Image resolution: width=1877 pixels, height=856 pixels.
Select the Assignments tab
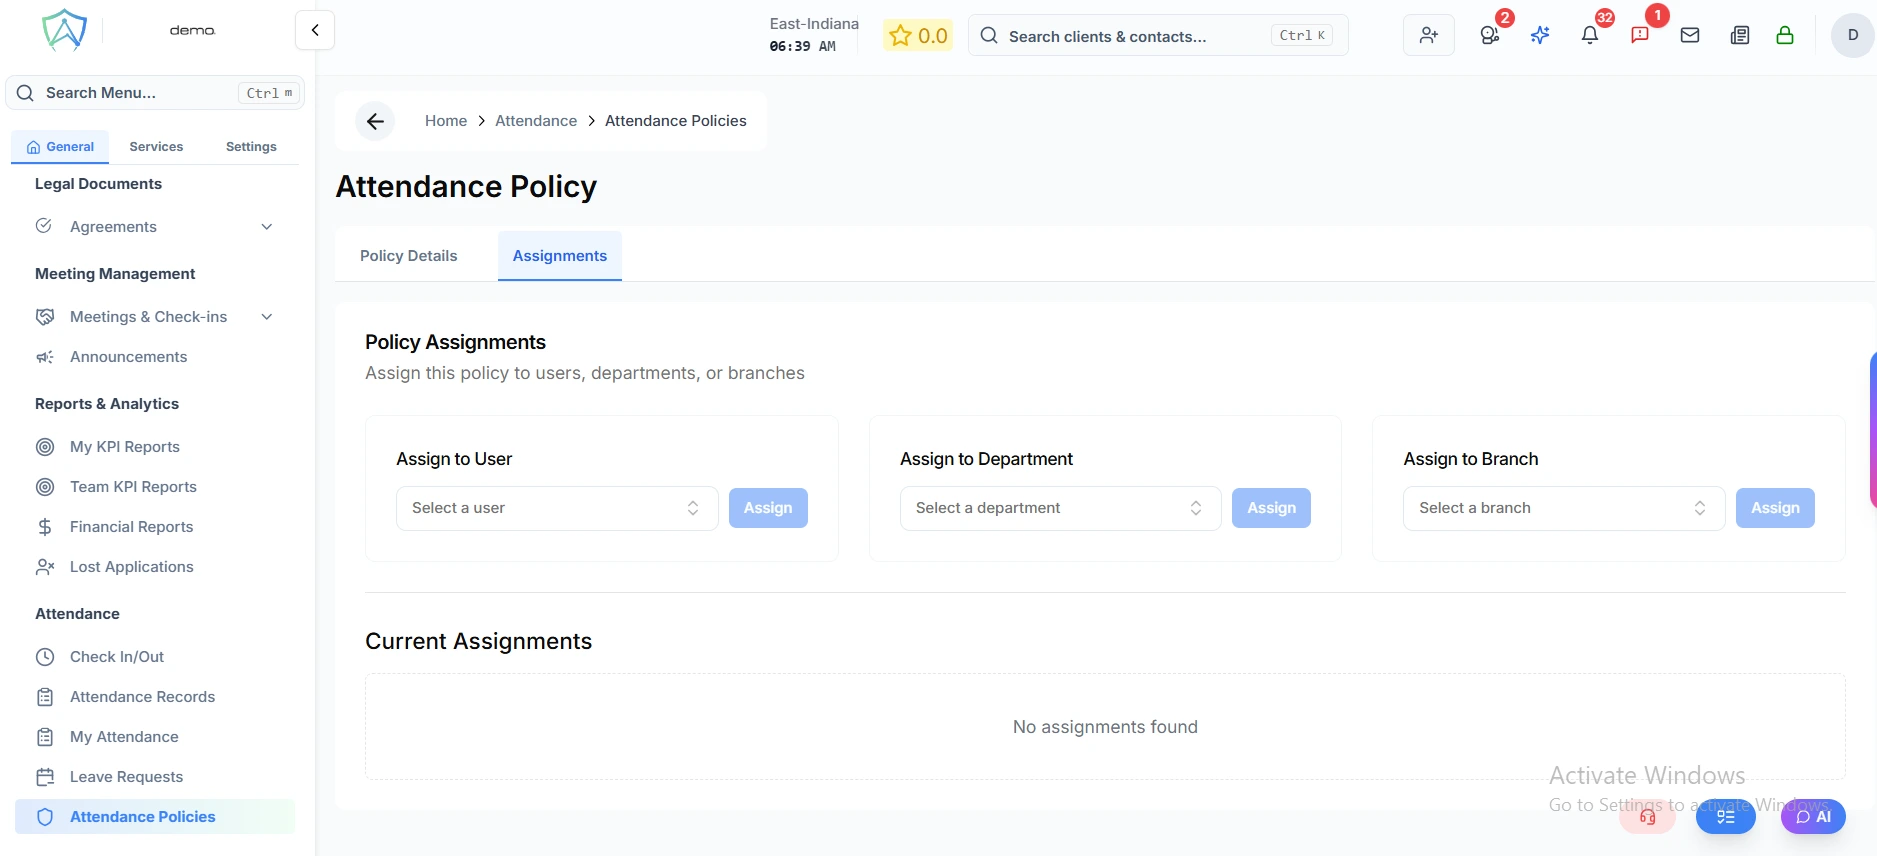tap(560, 256)
